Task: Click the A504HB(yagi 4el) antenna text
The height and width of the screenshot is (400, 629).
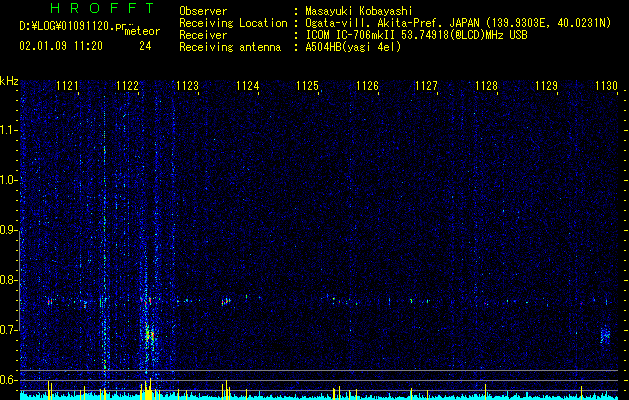Action: 353,47
